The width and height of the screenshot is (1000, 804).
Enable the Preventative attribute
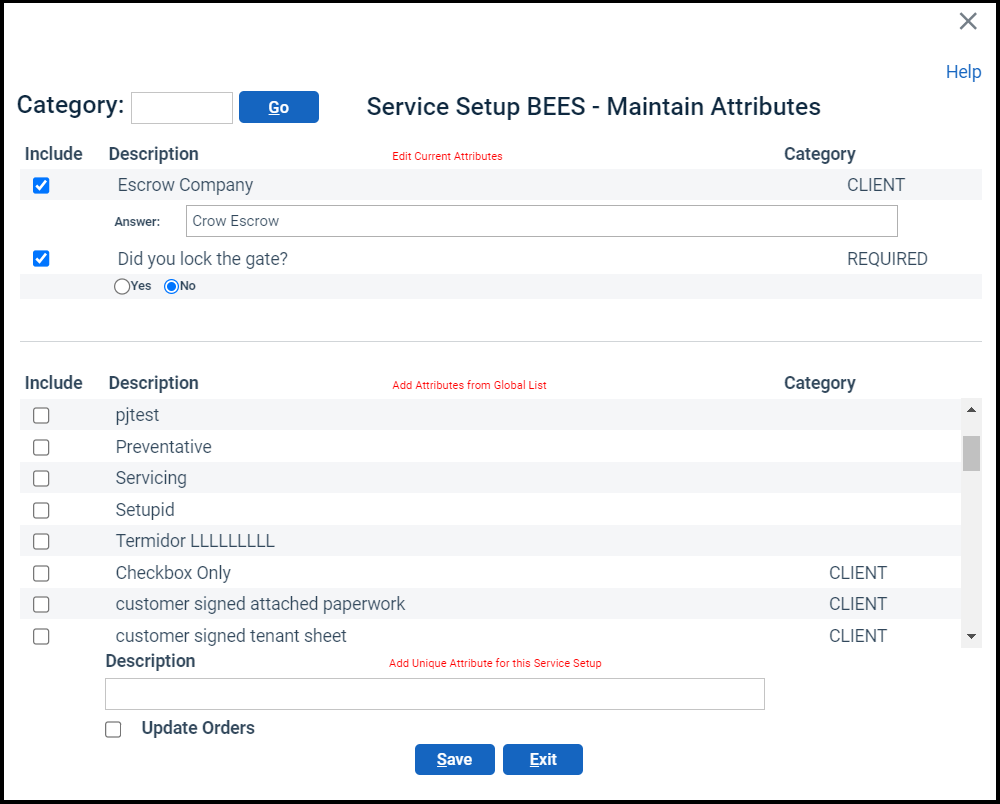pos(41,447)
